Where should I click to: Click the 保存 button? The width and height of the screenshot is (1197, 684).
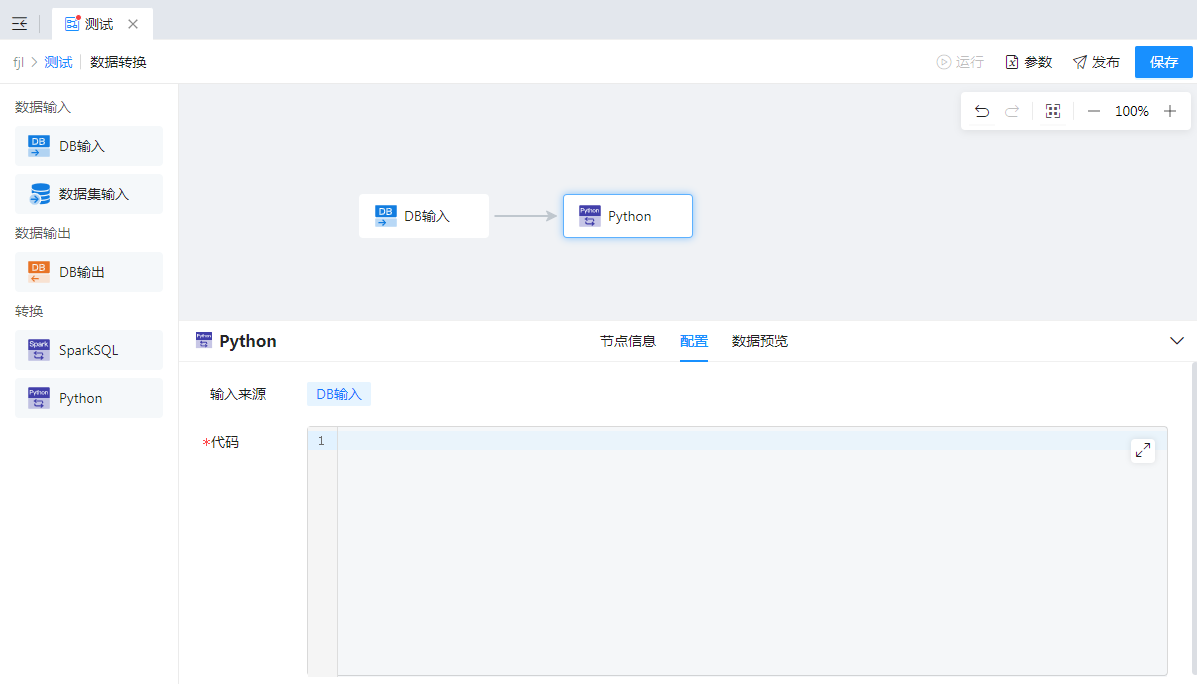click(1163, 62)
